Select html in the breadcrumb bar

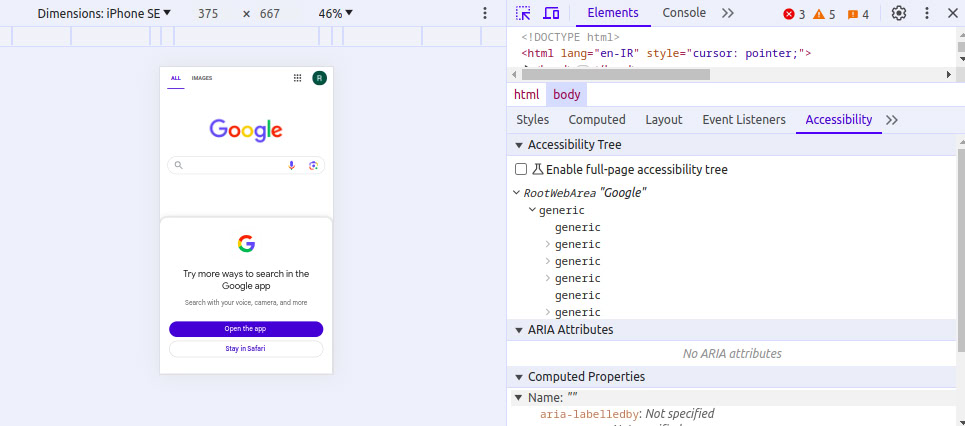[x=526, y=95]
